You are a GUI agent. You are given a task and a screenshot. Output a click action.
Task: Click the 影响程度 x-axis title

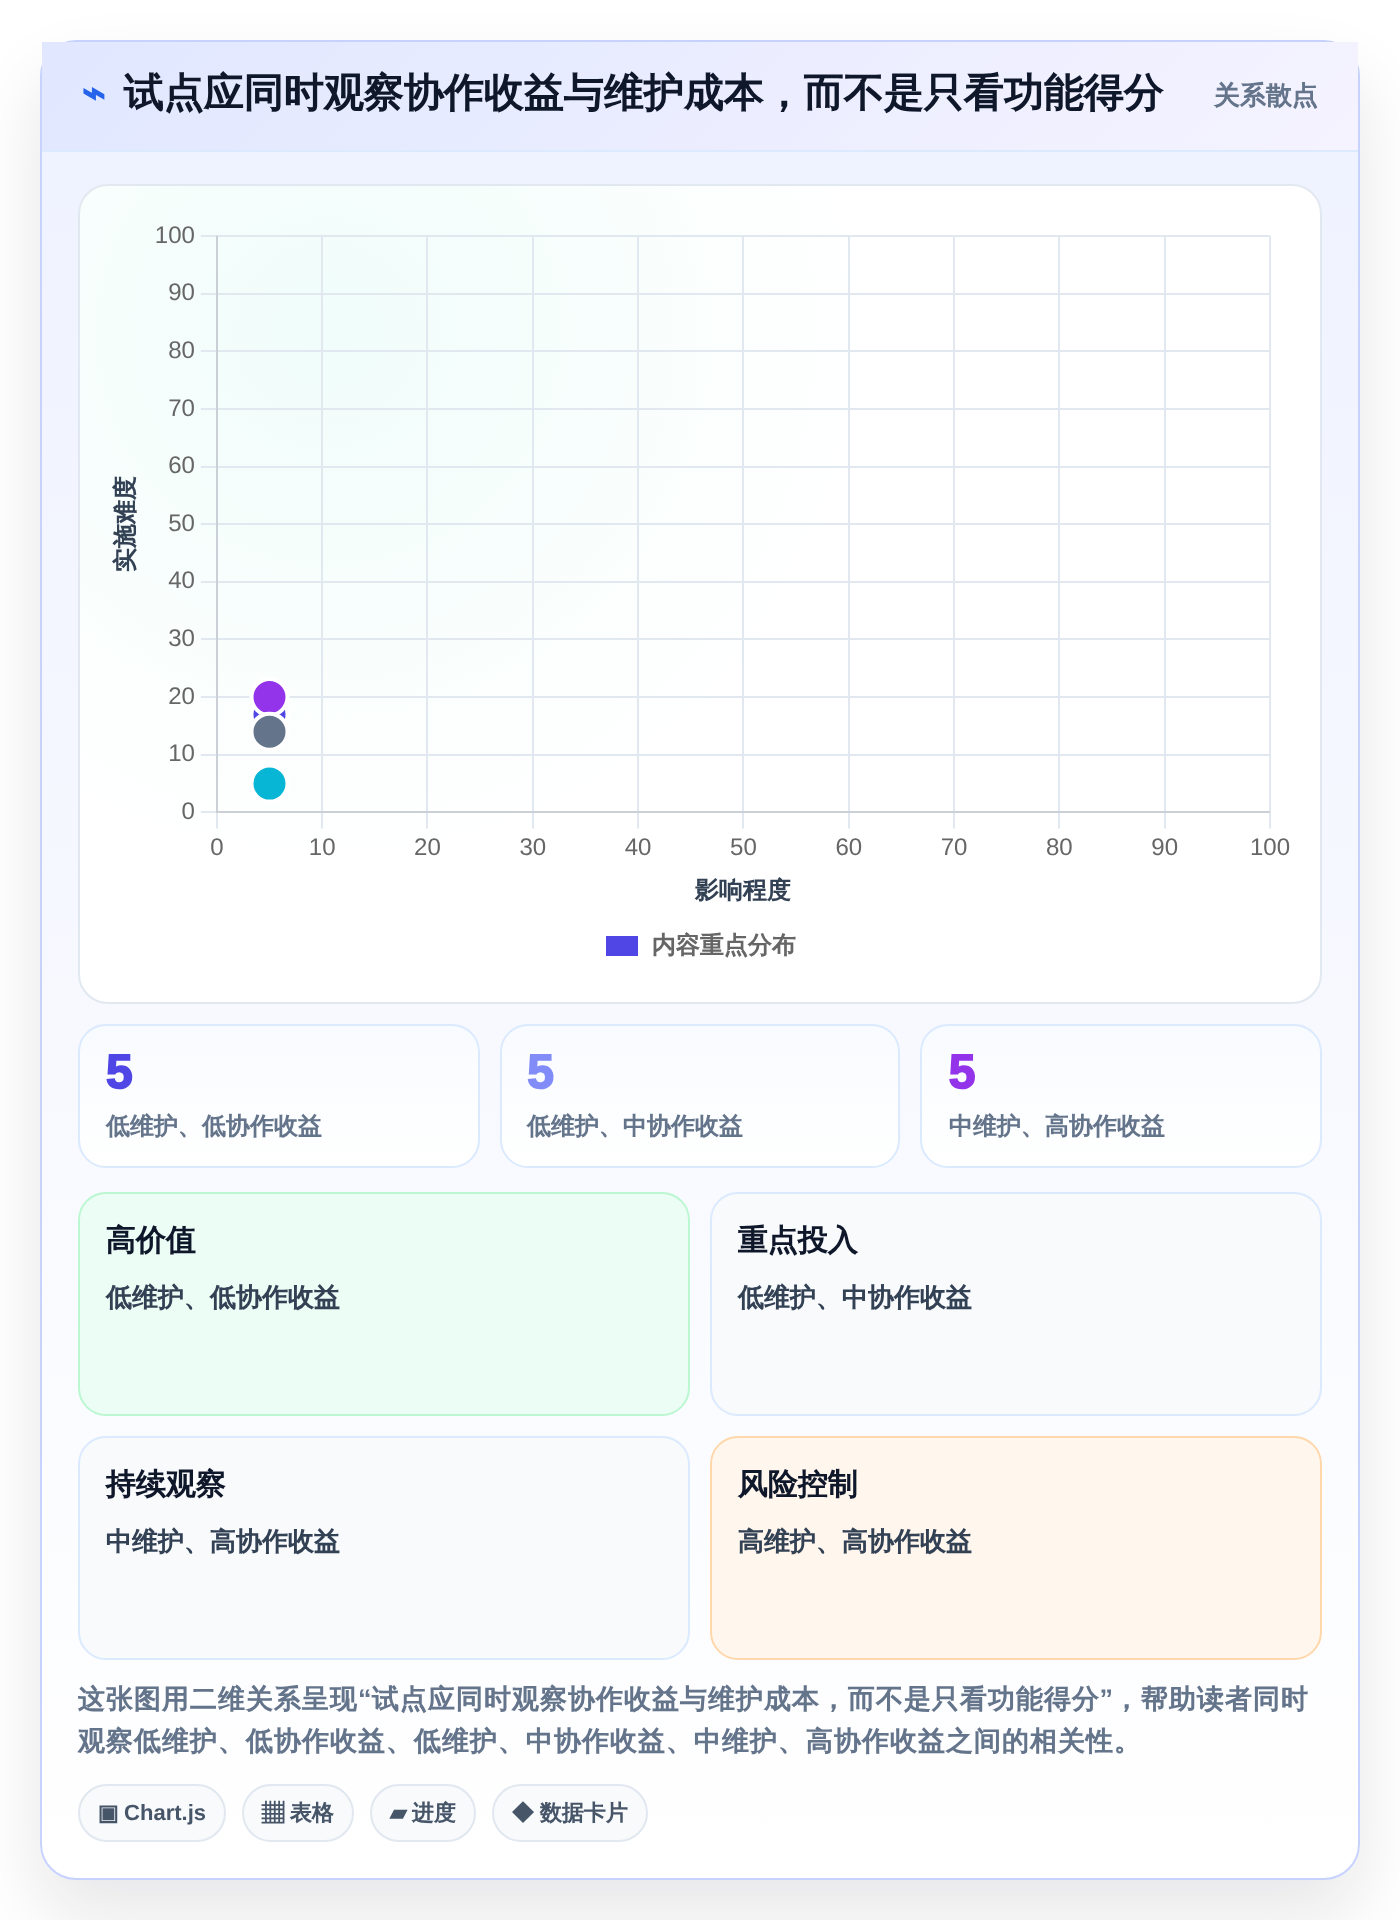pos(742,890)
